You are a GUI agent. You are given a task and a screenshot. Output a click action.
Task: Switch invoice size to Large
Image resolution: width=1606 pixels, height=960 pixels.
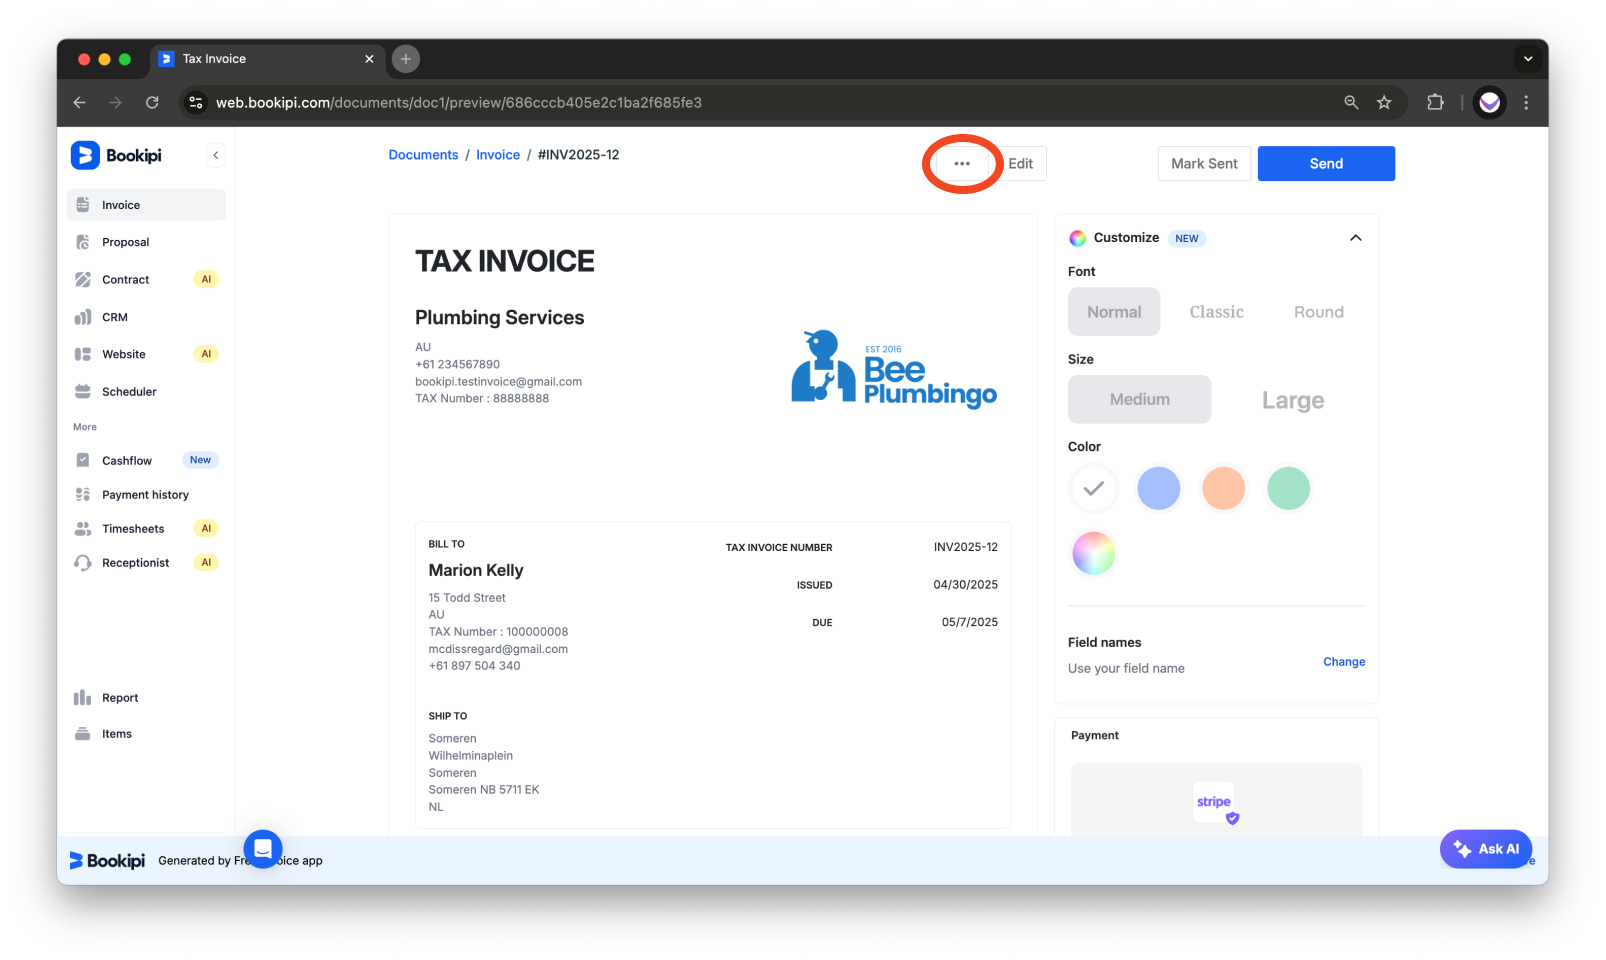1292,399
